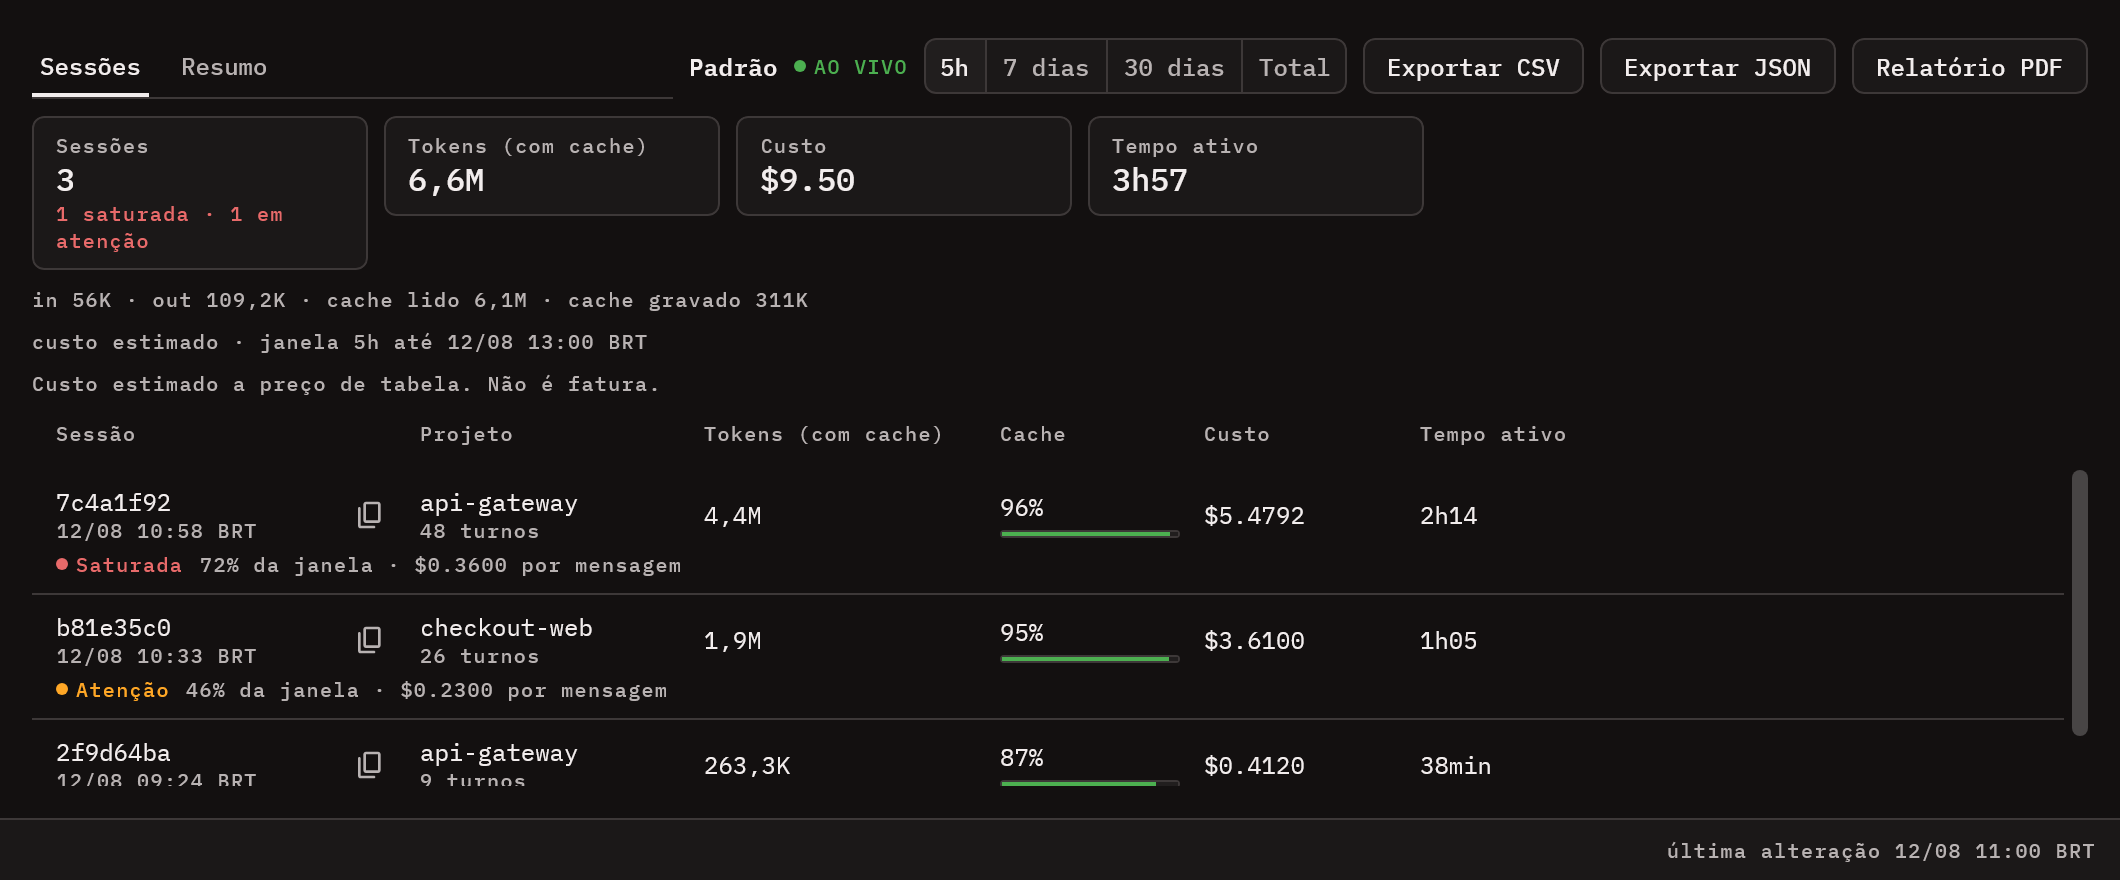This screenshot has height=880, width=2120.
Task: Select the 7 dias time range
Action: pyautogui.click(x=1046, y=67)
